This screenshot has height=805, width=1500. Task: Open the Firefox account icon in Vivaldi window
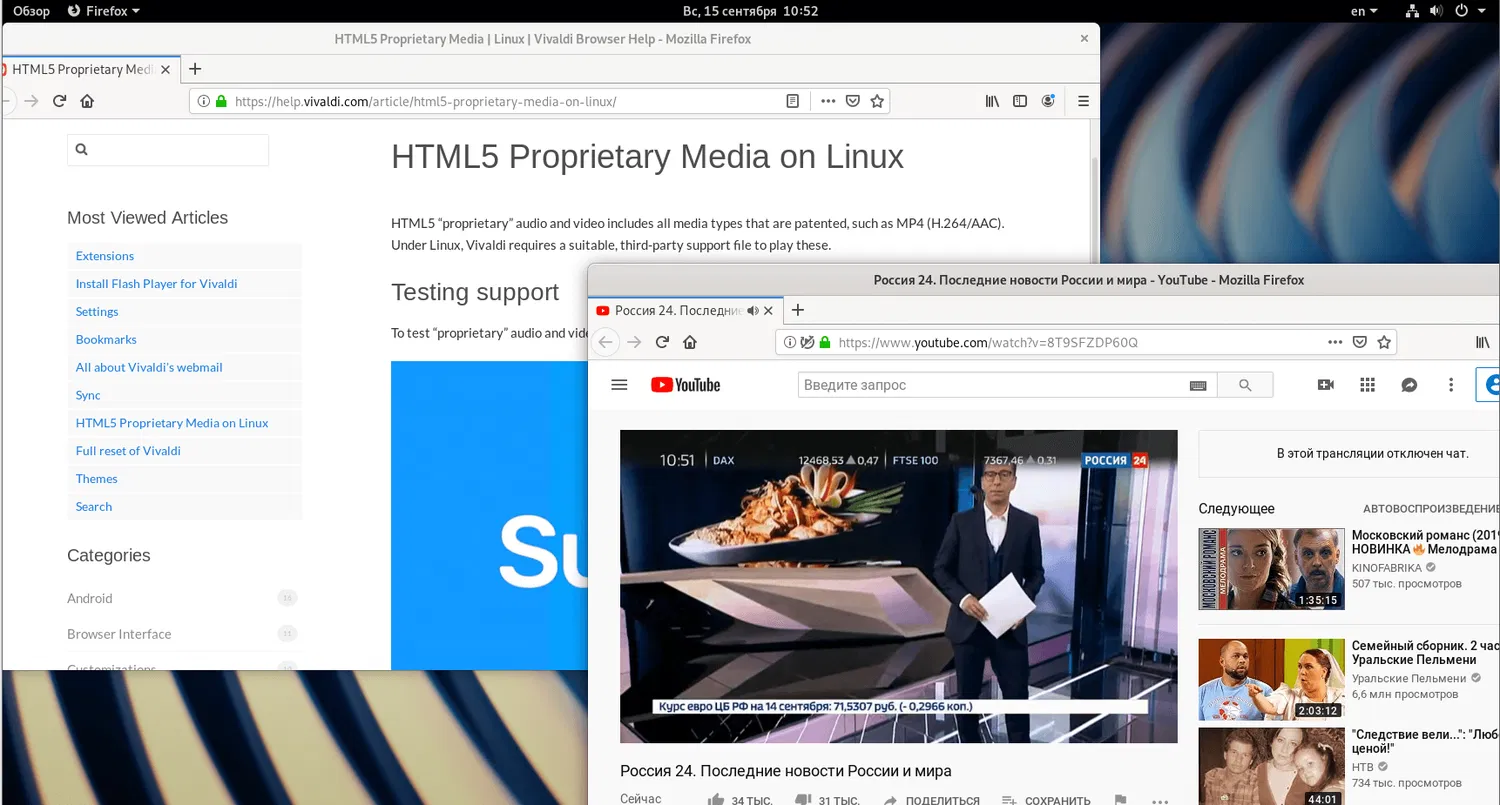tap(1048, 101)
